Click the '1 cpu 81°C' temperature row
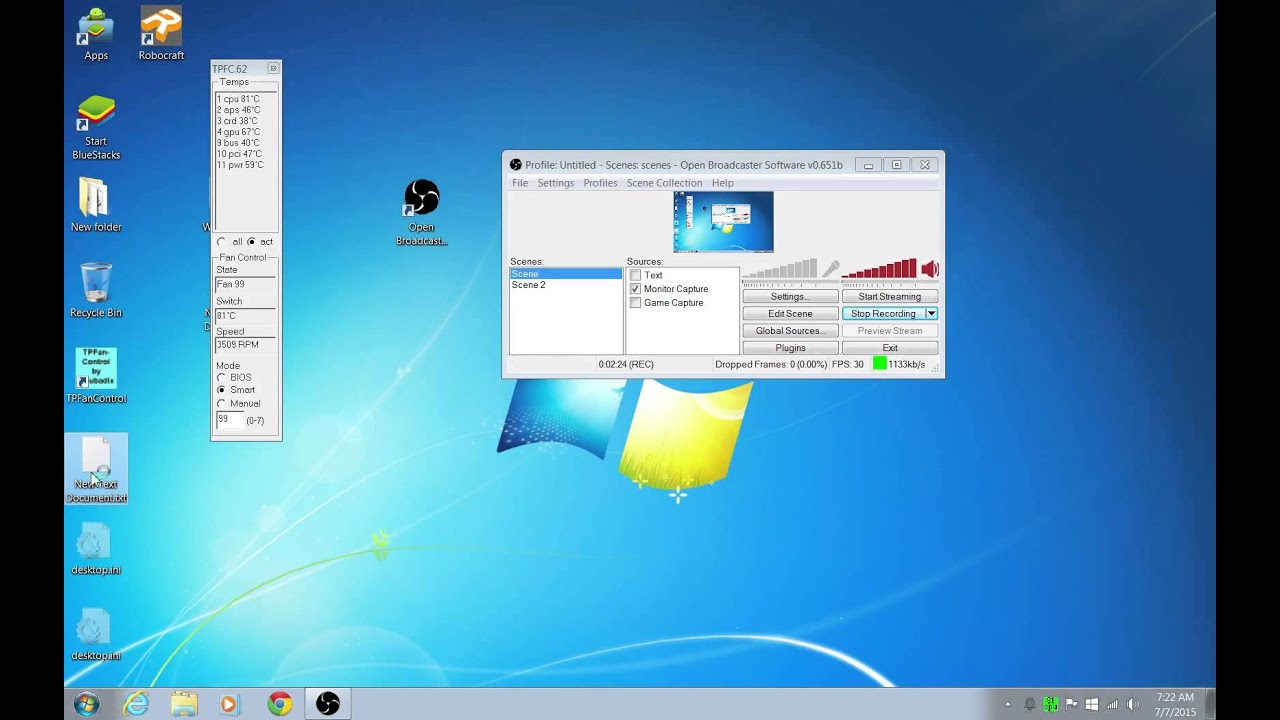Screen dimensions: 1280x720 click(x=239, y=99)
